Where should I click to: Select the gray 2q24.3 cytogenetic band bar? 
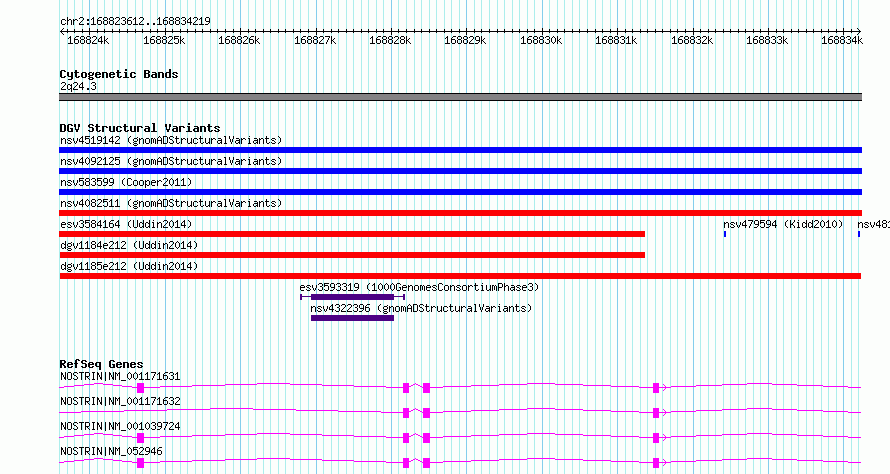pyautogui.click(x=460, y=97)
